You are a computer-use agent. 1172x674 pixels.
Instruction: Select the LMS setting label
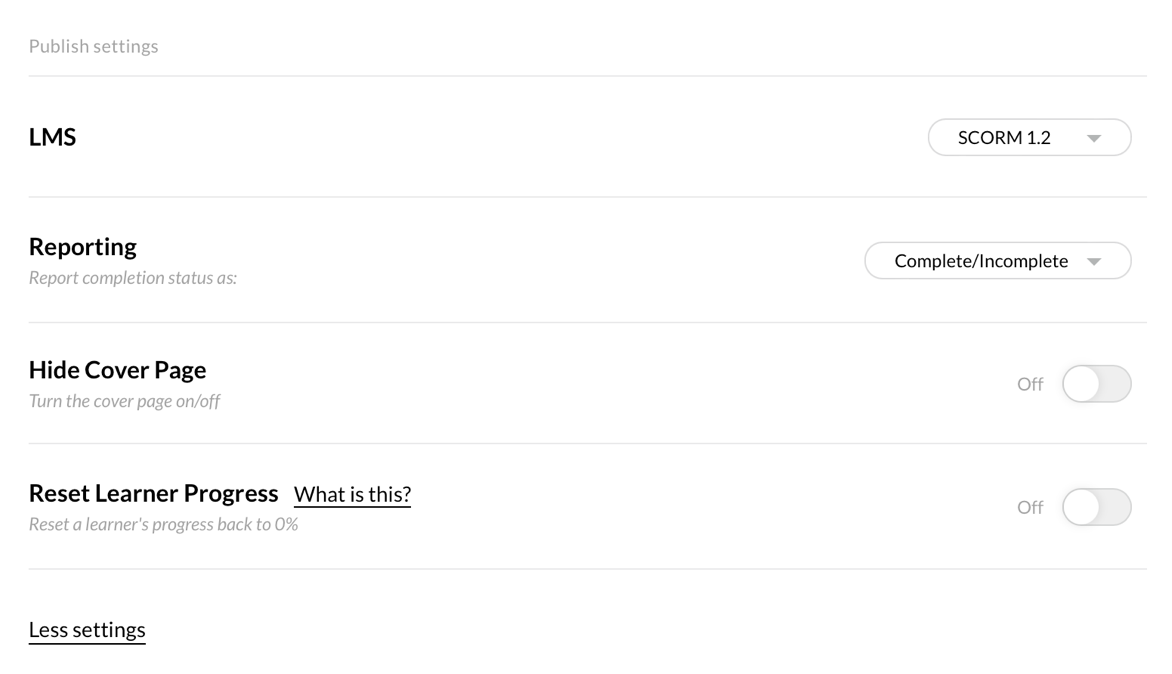(52, 137)
